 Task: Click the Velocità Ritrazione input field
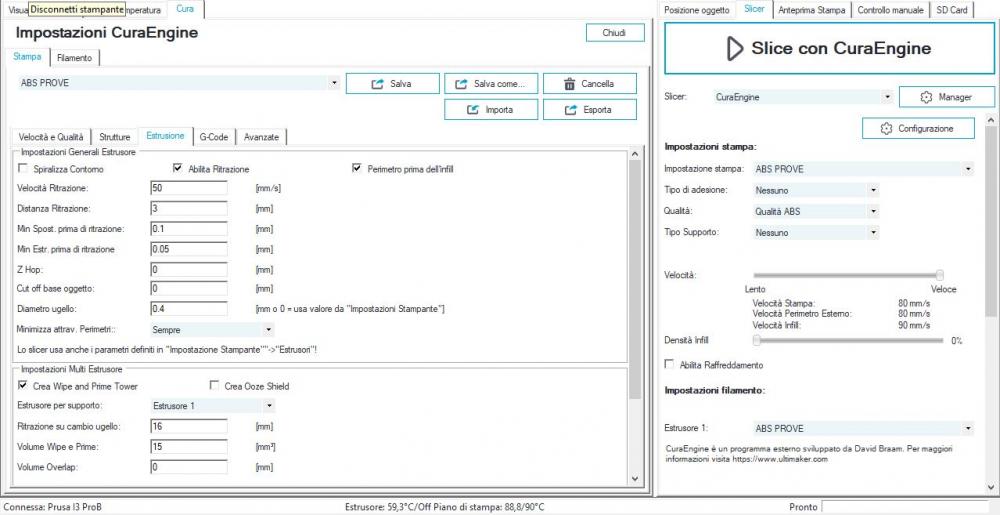coord(188,188)
